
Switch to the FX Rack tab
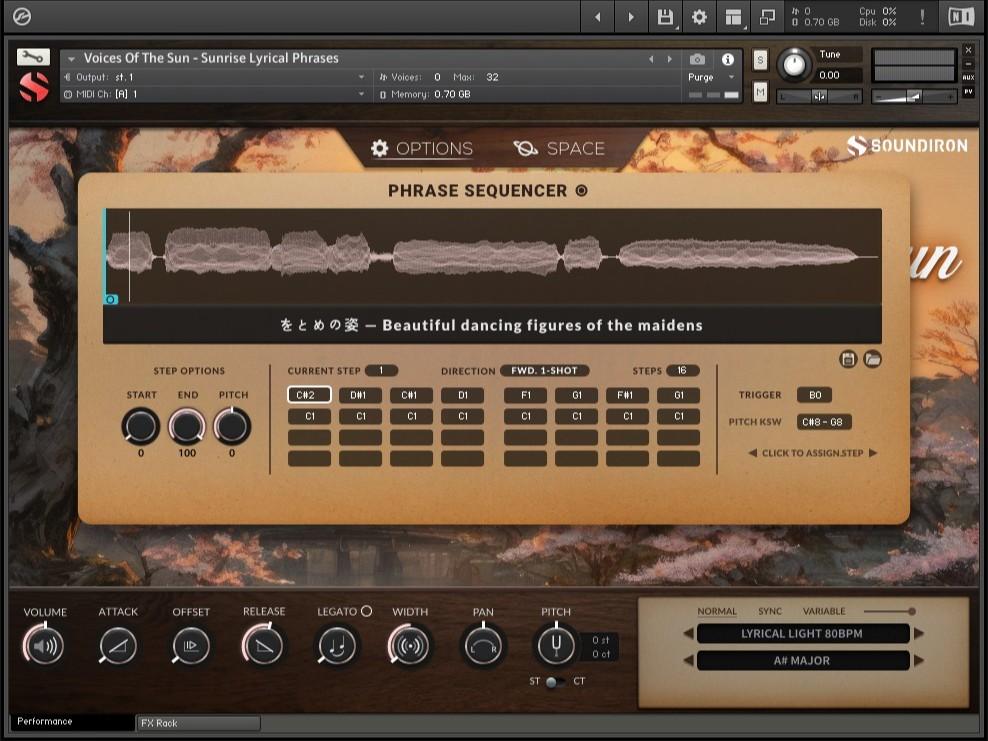[196, 722]
